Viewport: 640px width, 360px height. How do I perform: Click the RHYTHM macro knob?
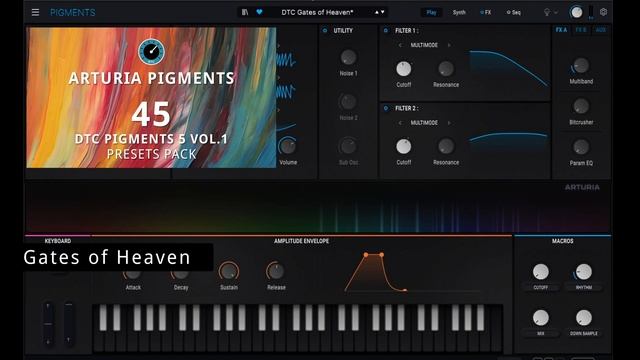[584, 272]
